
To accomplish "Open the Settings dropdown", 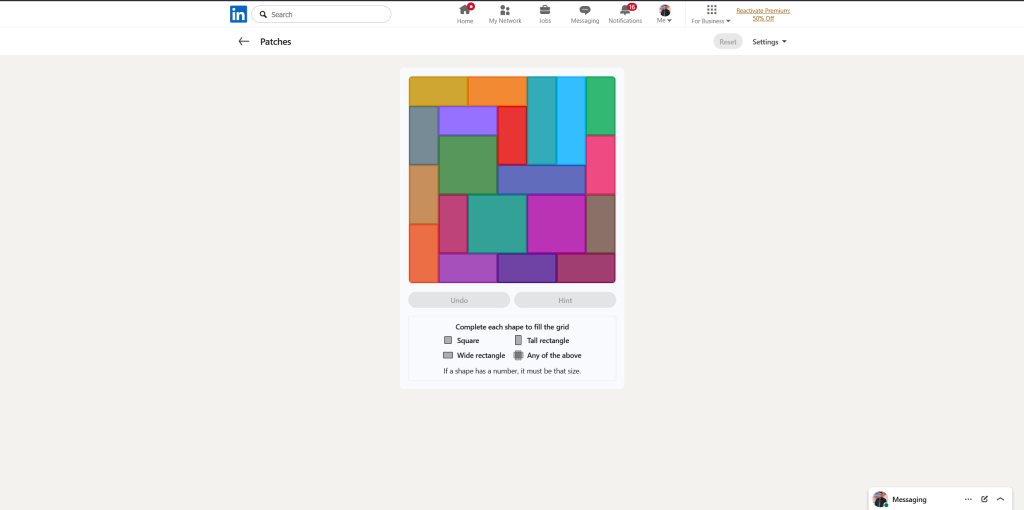I will click(769, 41).
